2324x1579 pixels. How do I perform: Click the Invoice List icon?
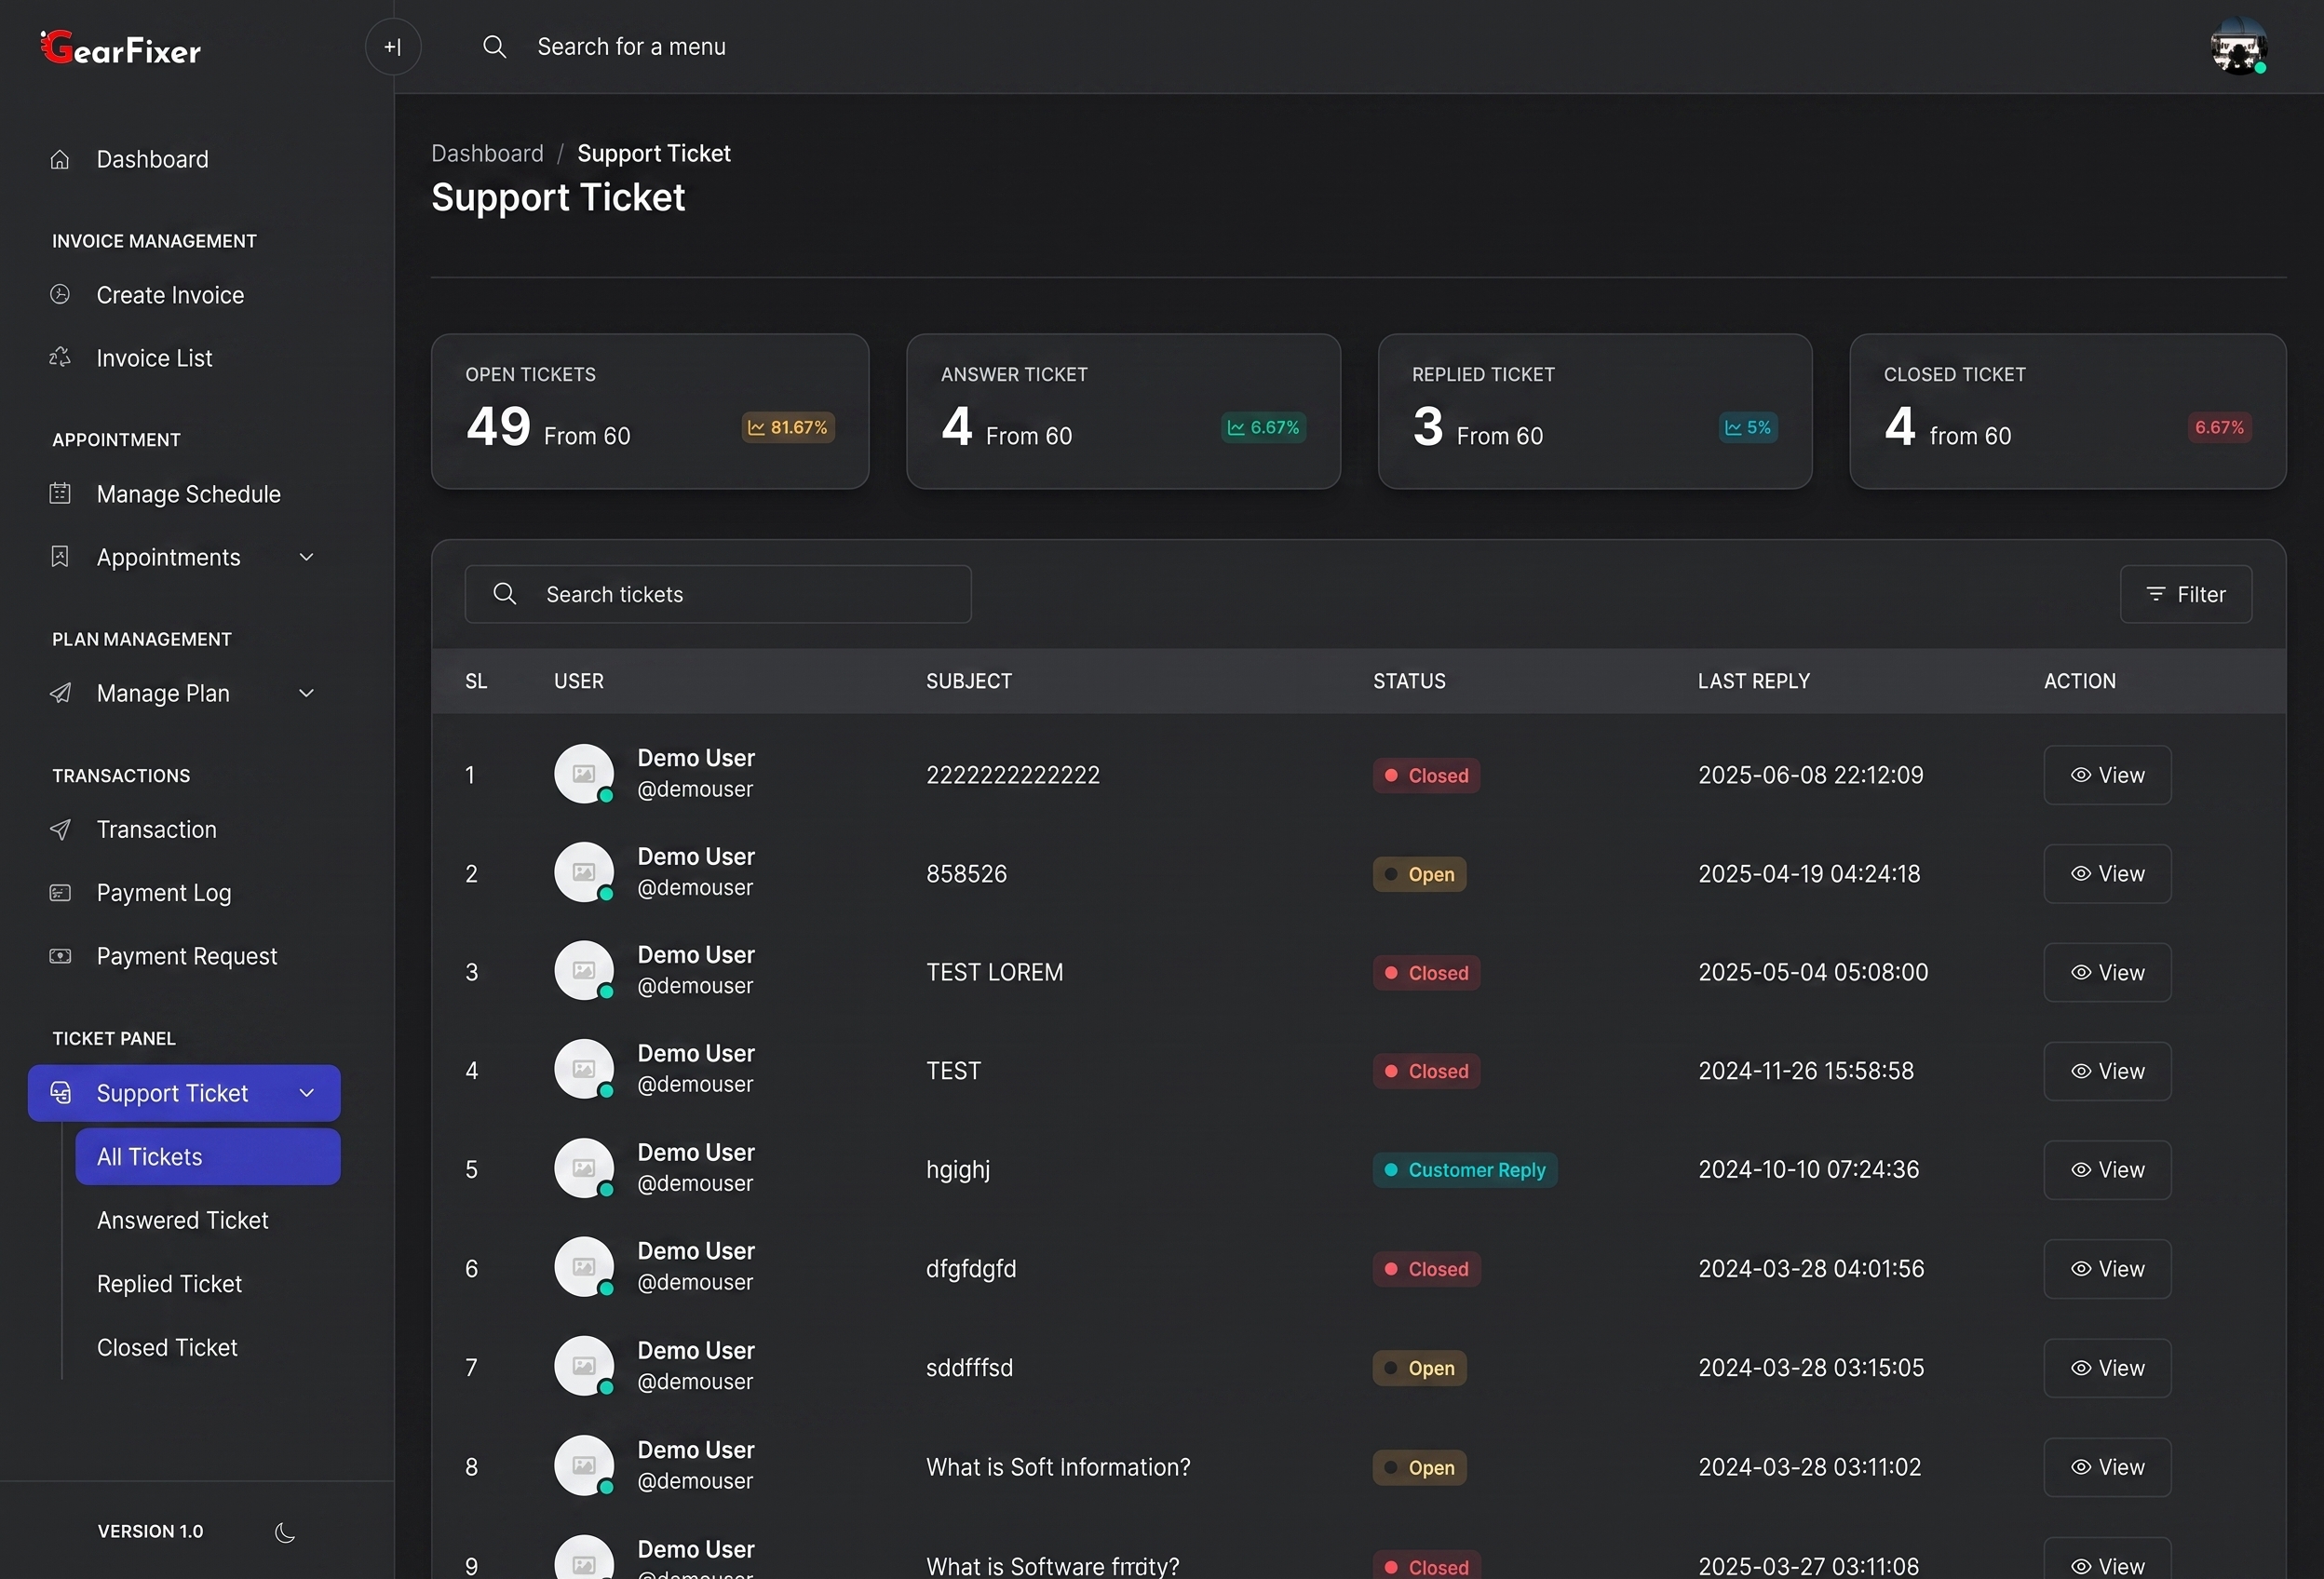(x=60, y=358)
